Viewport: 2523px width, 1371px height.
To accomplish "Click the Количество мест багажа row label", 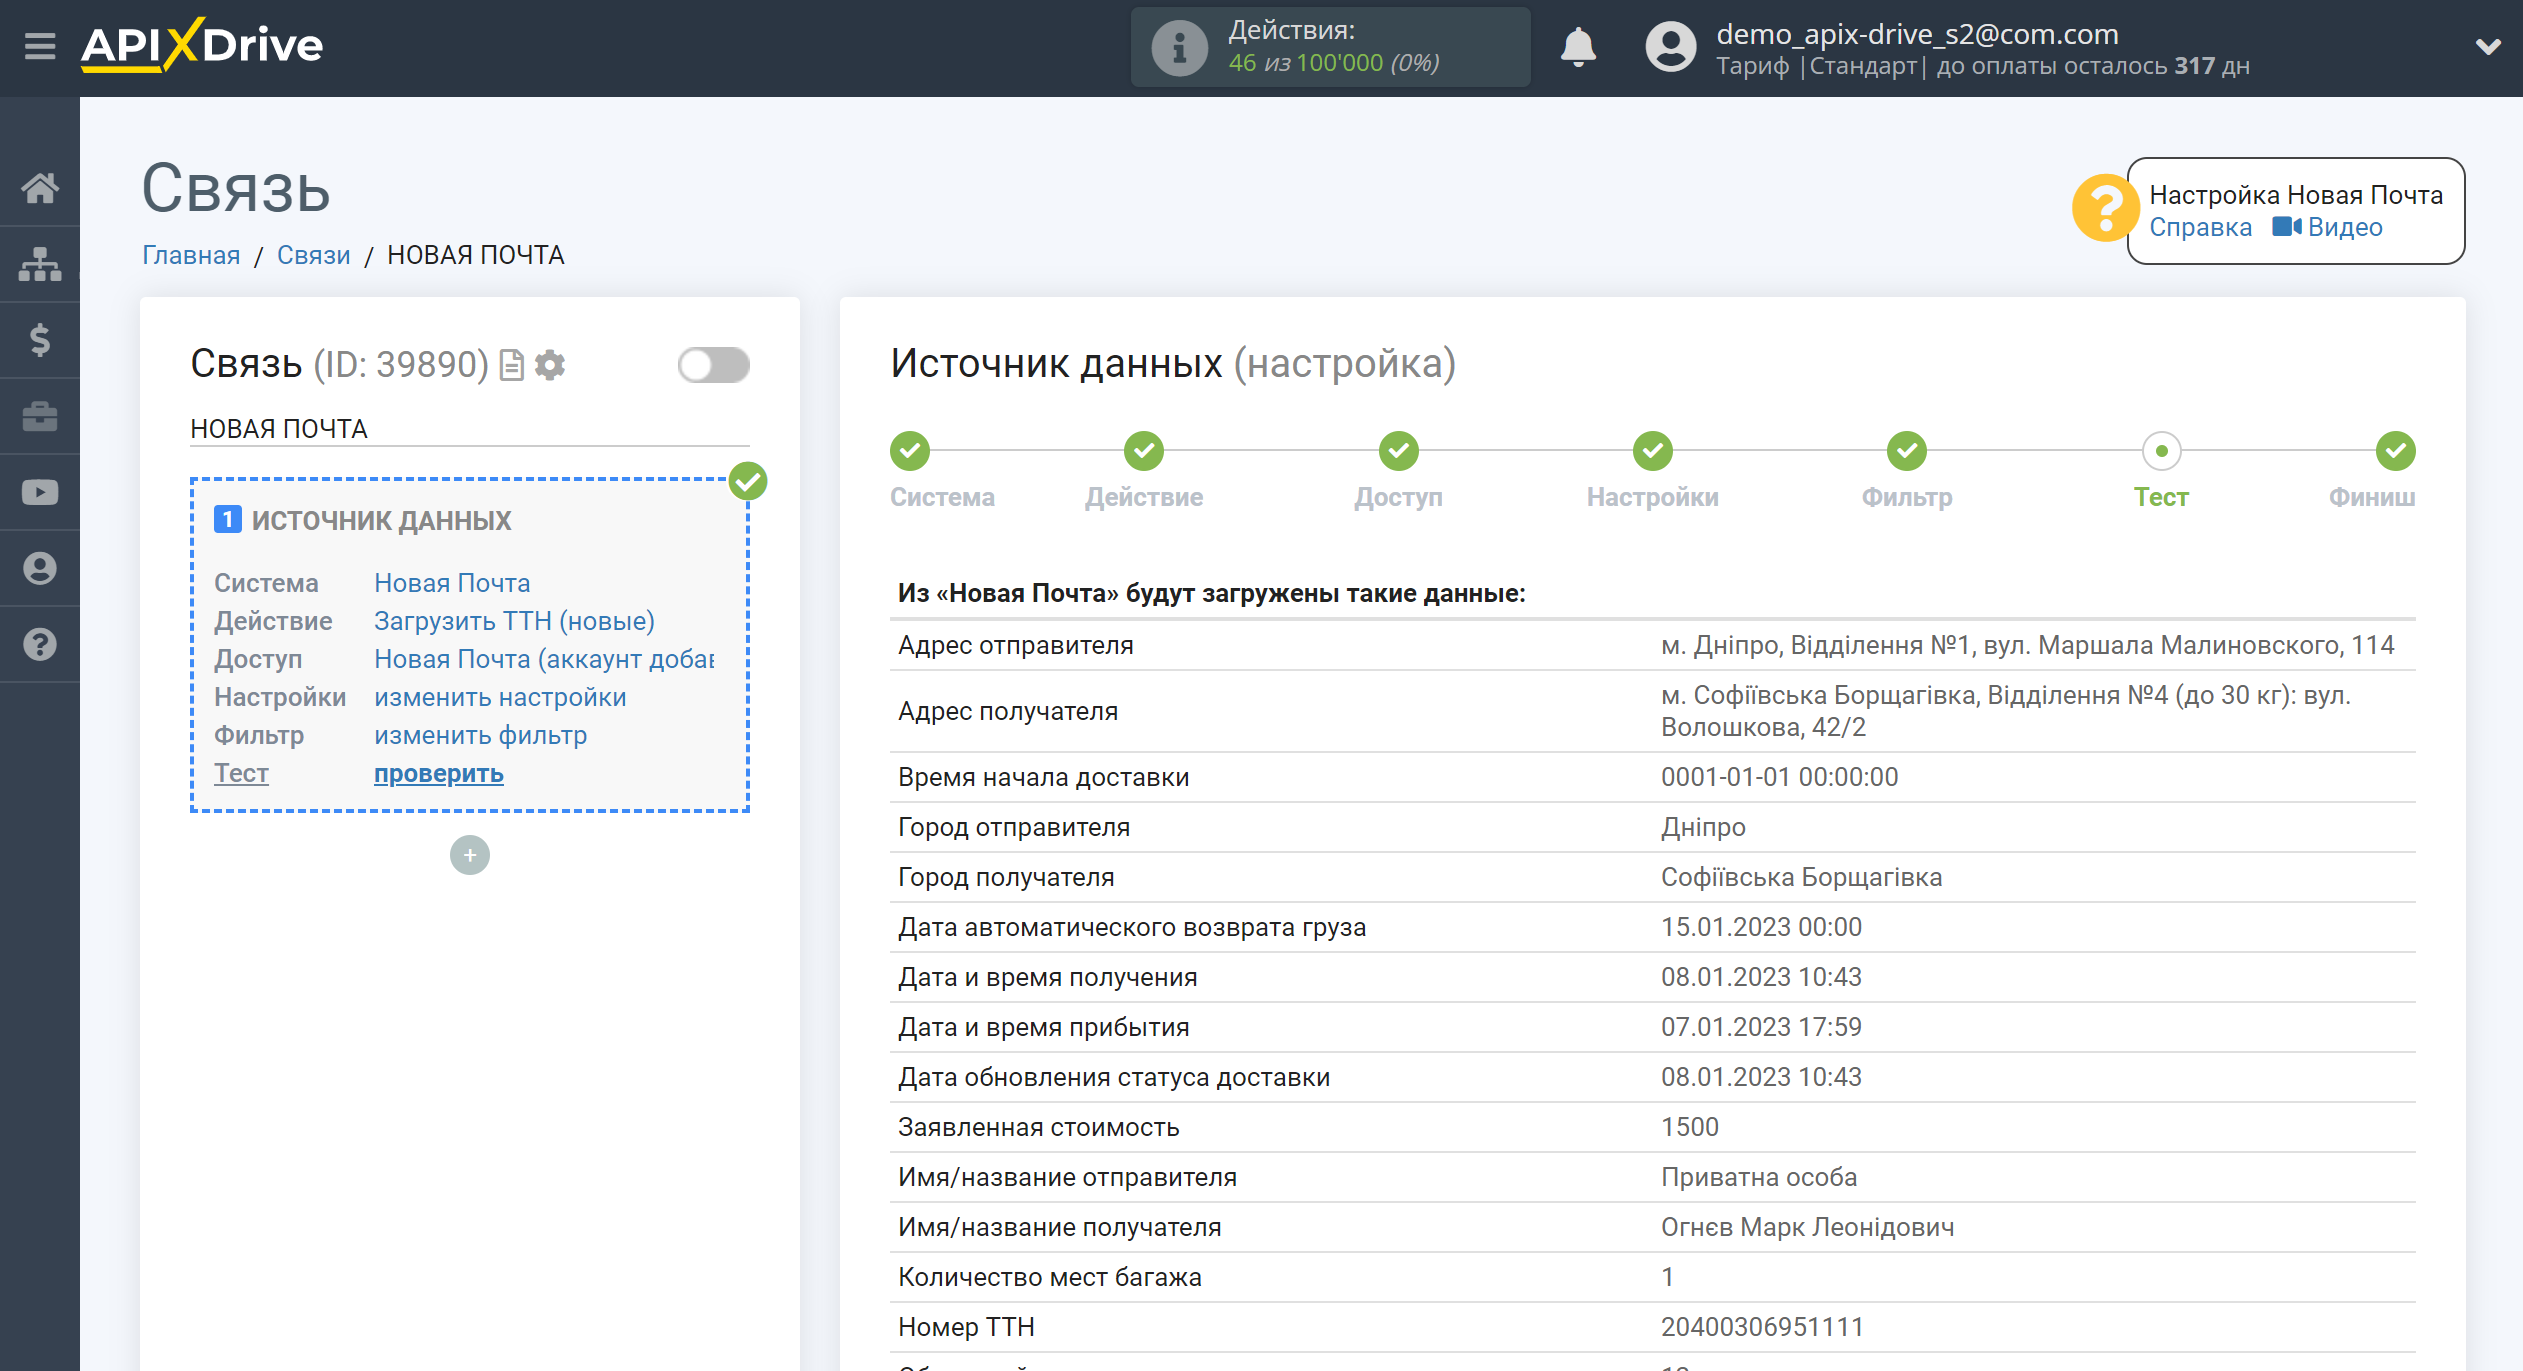I will click(1049, 1277).
